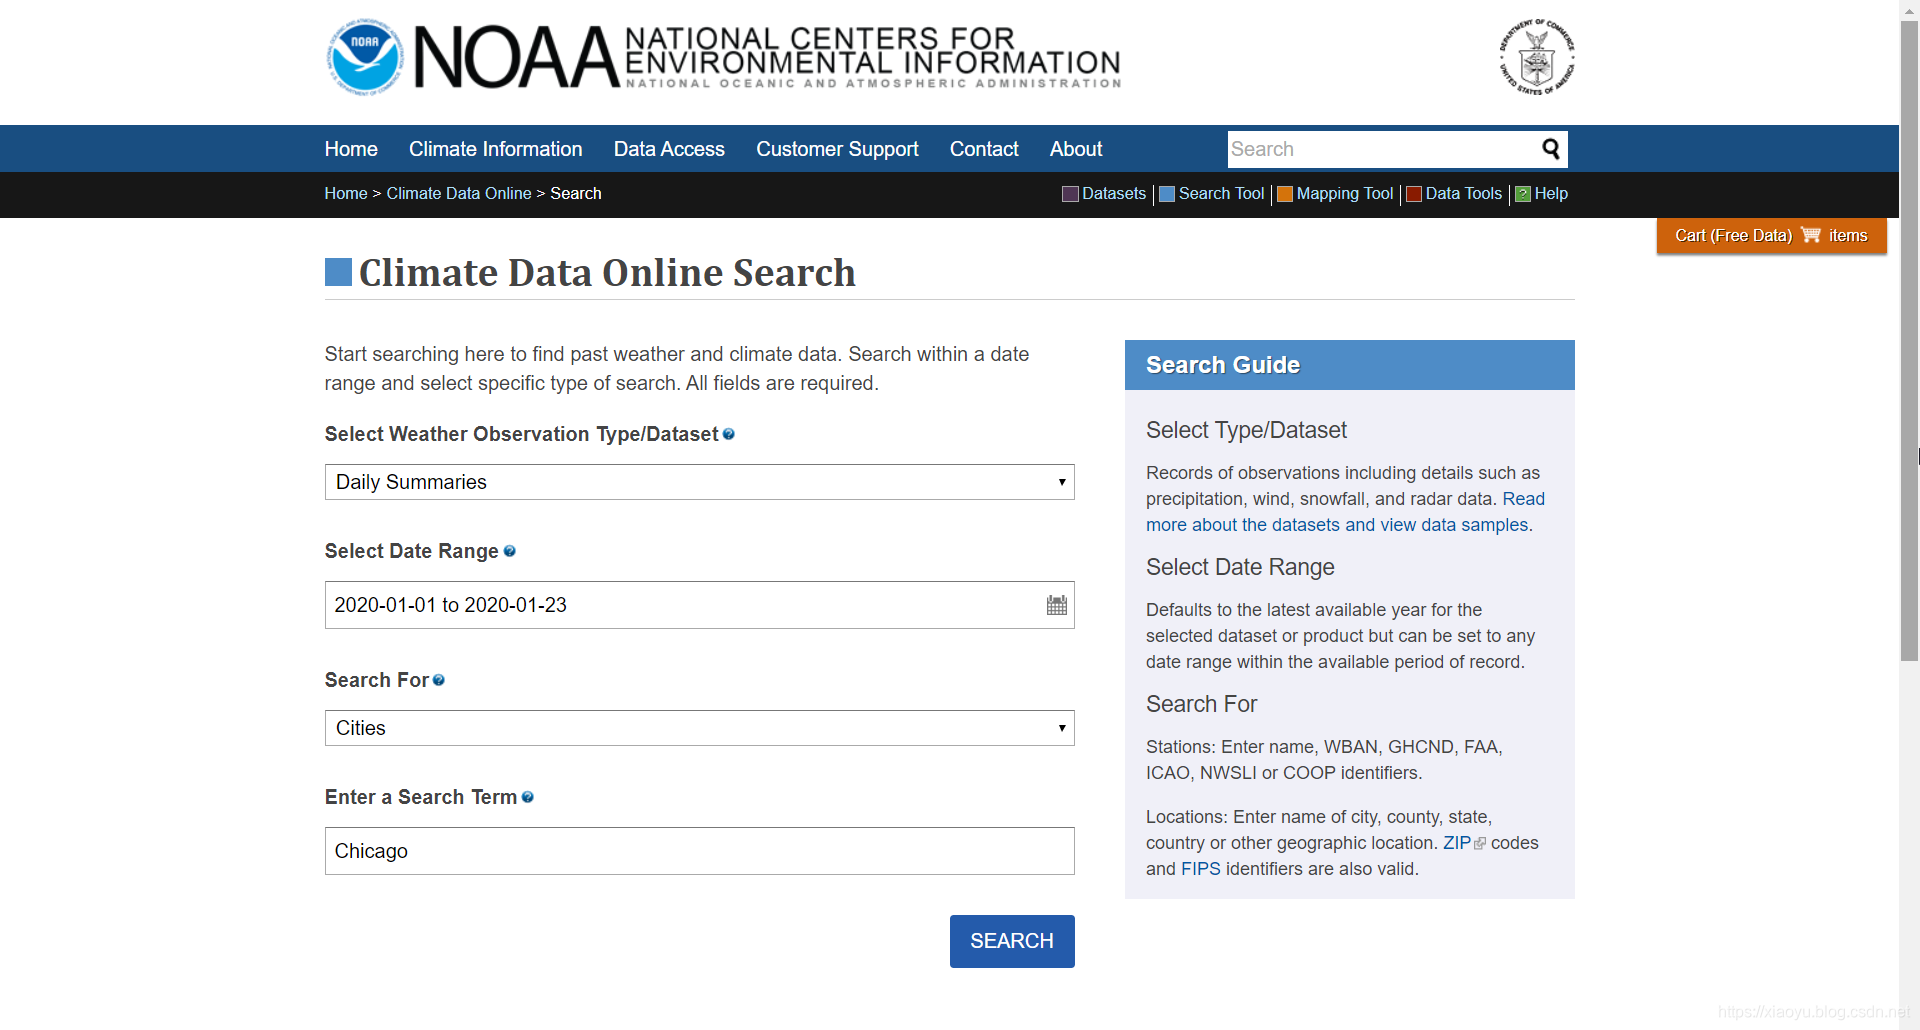Follow the Climate Data Online breadcrumb link

point(459,193)
